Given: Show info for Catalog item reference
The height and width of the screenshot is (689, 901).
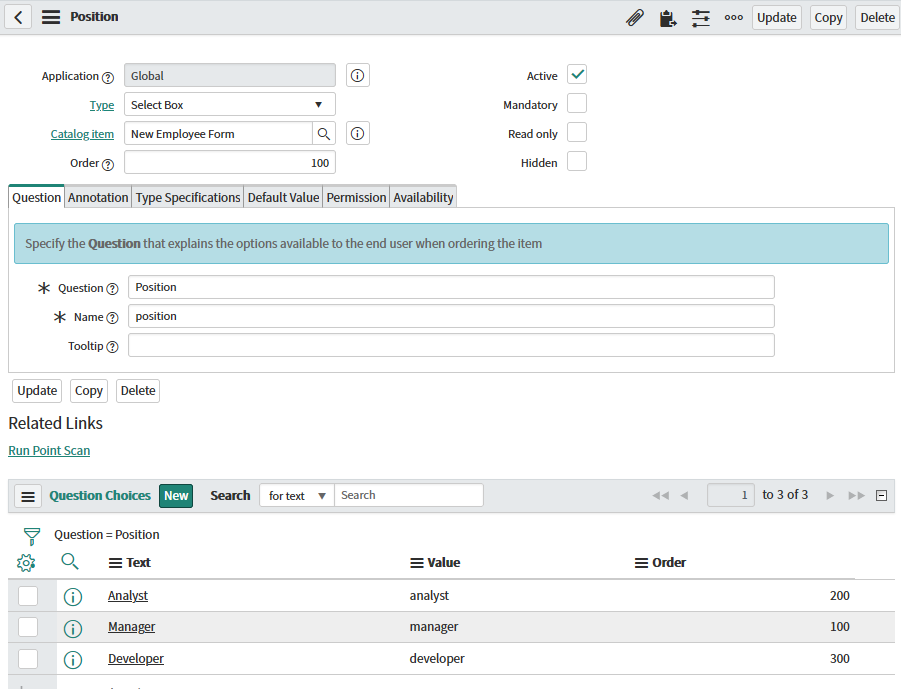Looking at the screenshot, I should point(357,133).
